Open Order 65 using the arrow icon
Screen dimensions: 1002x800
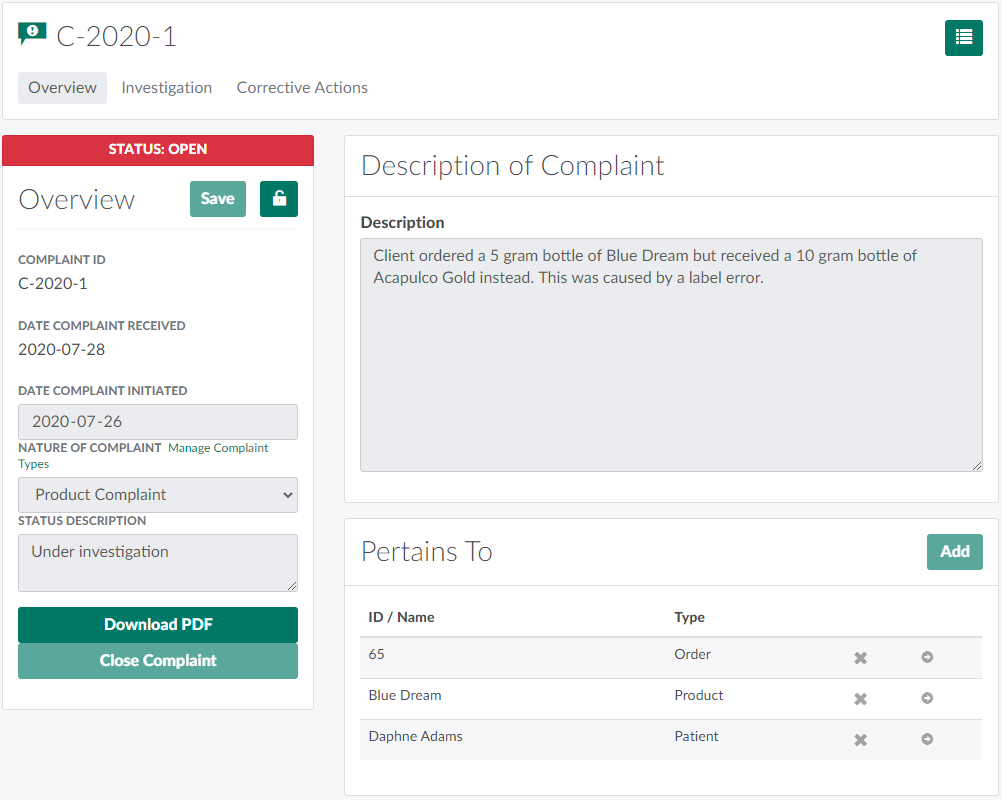[x=927, y=658]
